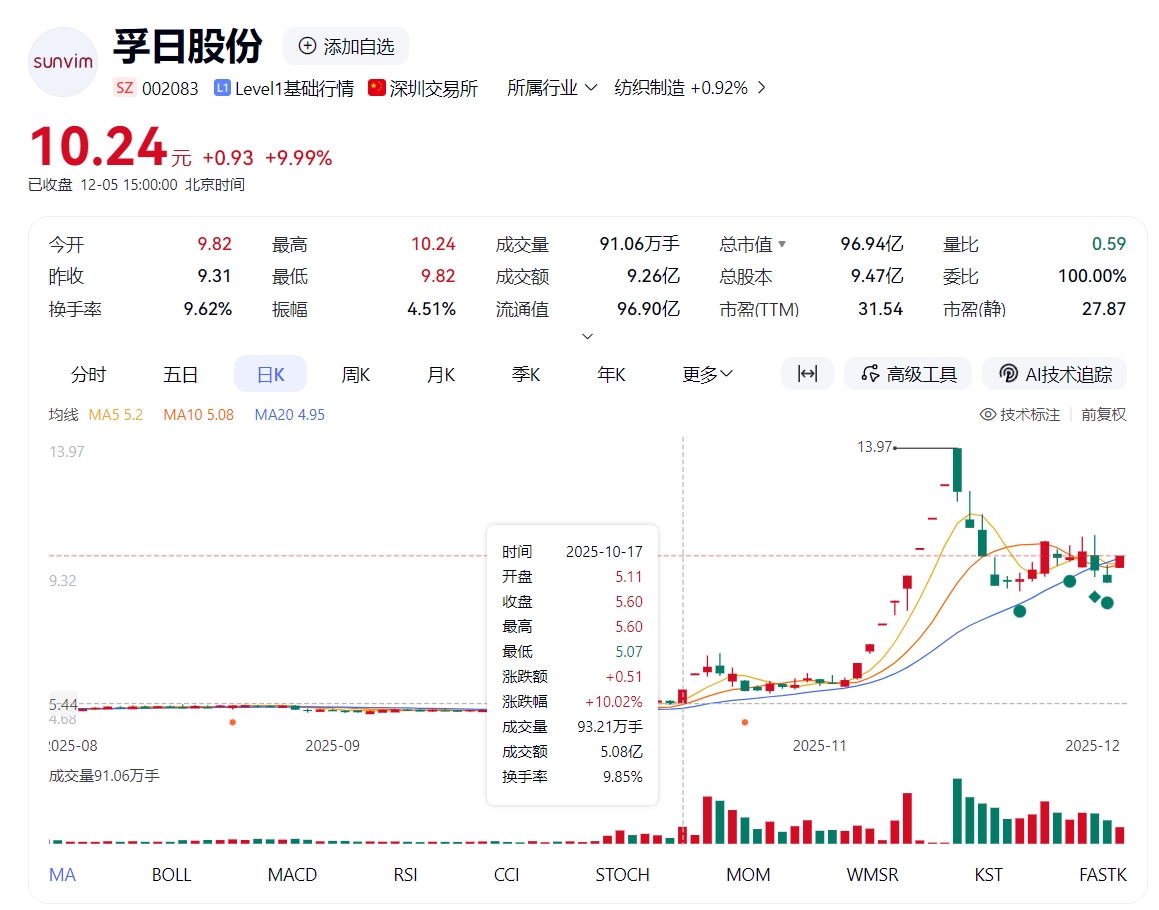Click the 市盈(TTM) 31.54 value

880,308
